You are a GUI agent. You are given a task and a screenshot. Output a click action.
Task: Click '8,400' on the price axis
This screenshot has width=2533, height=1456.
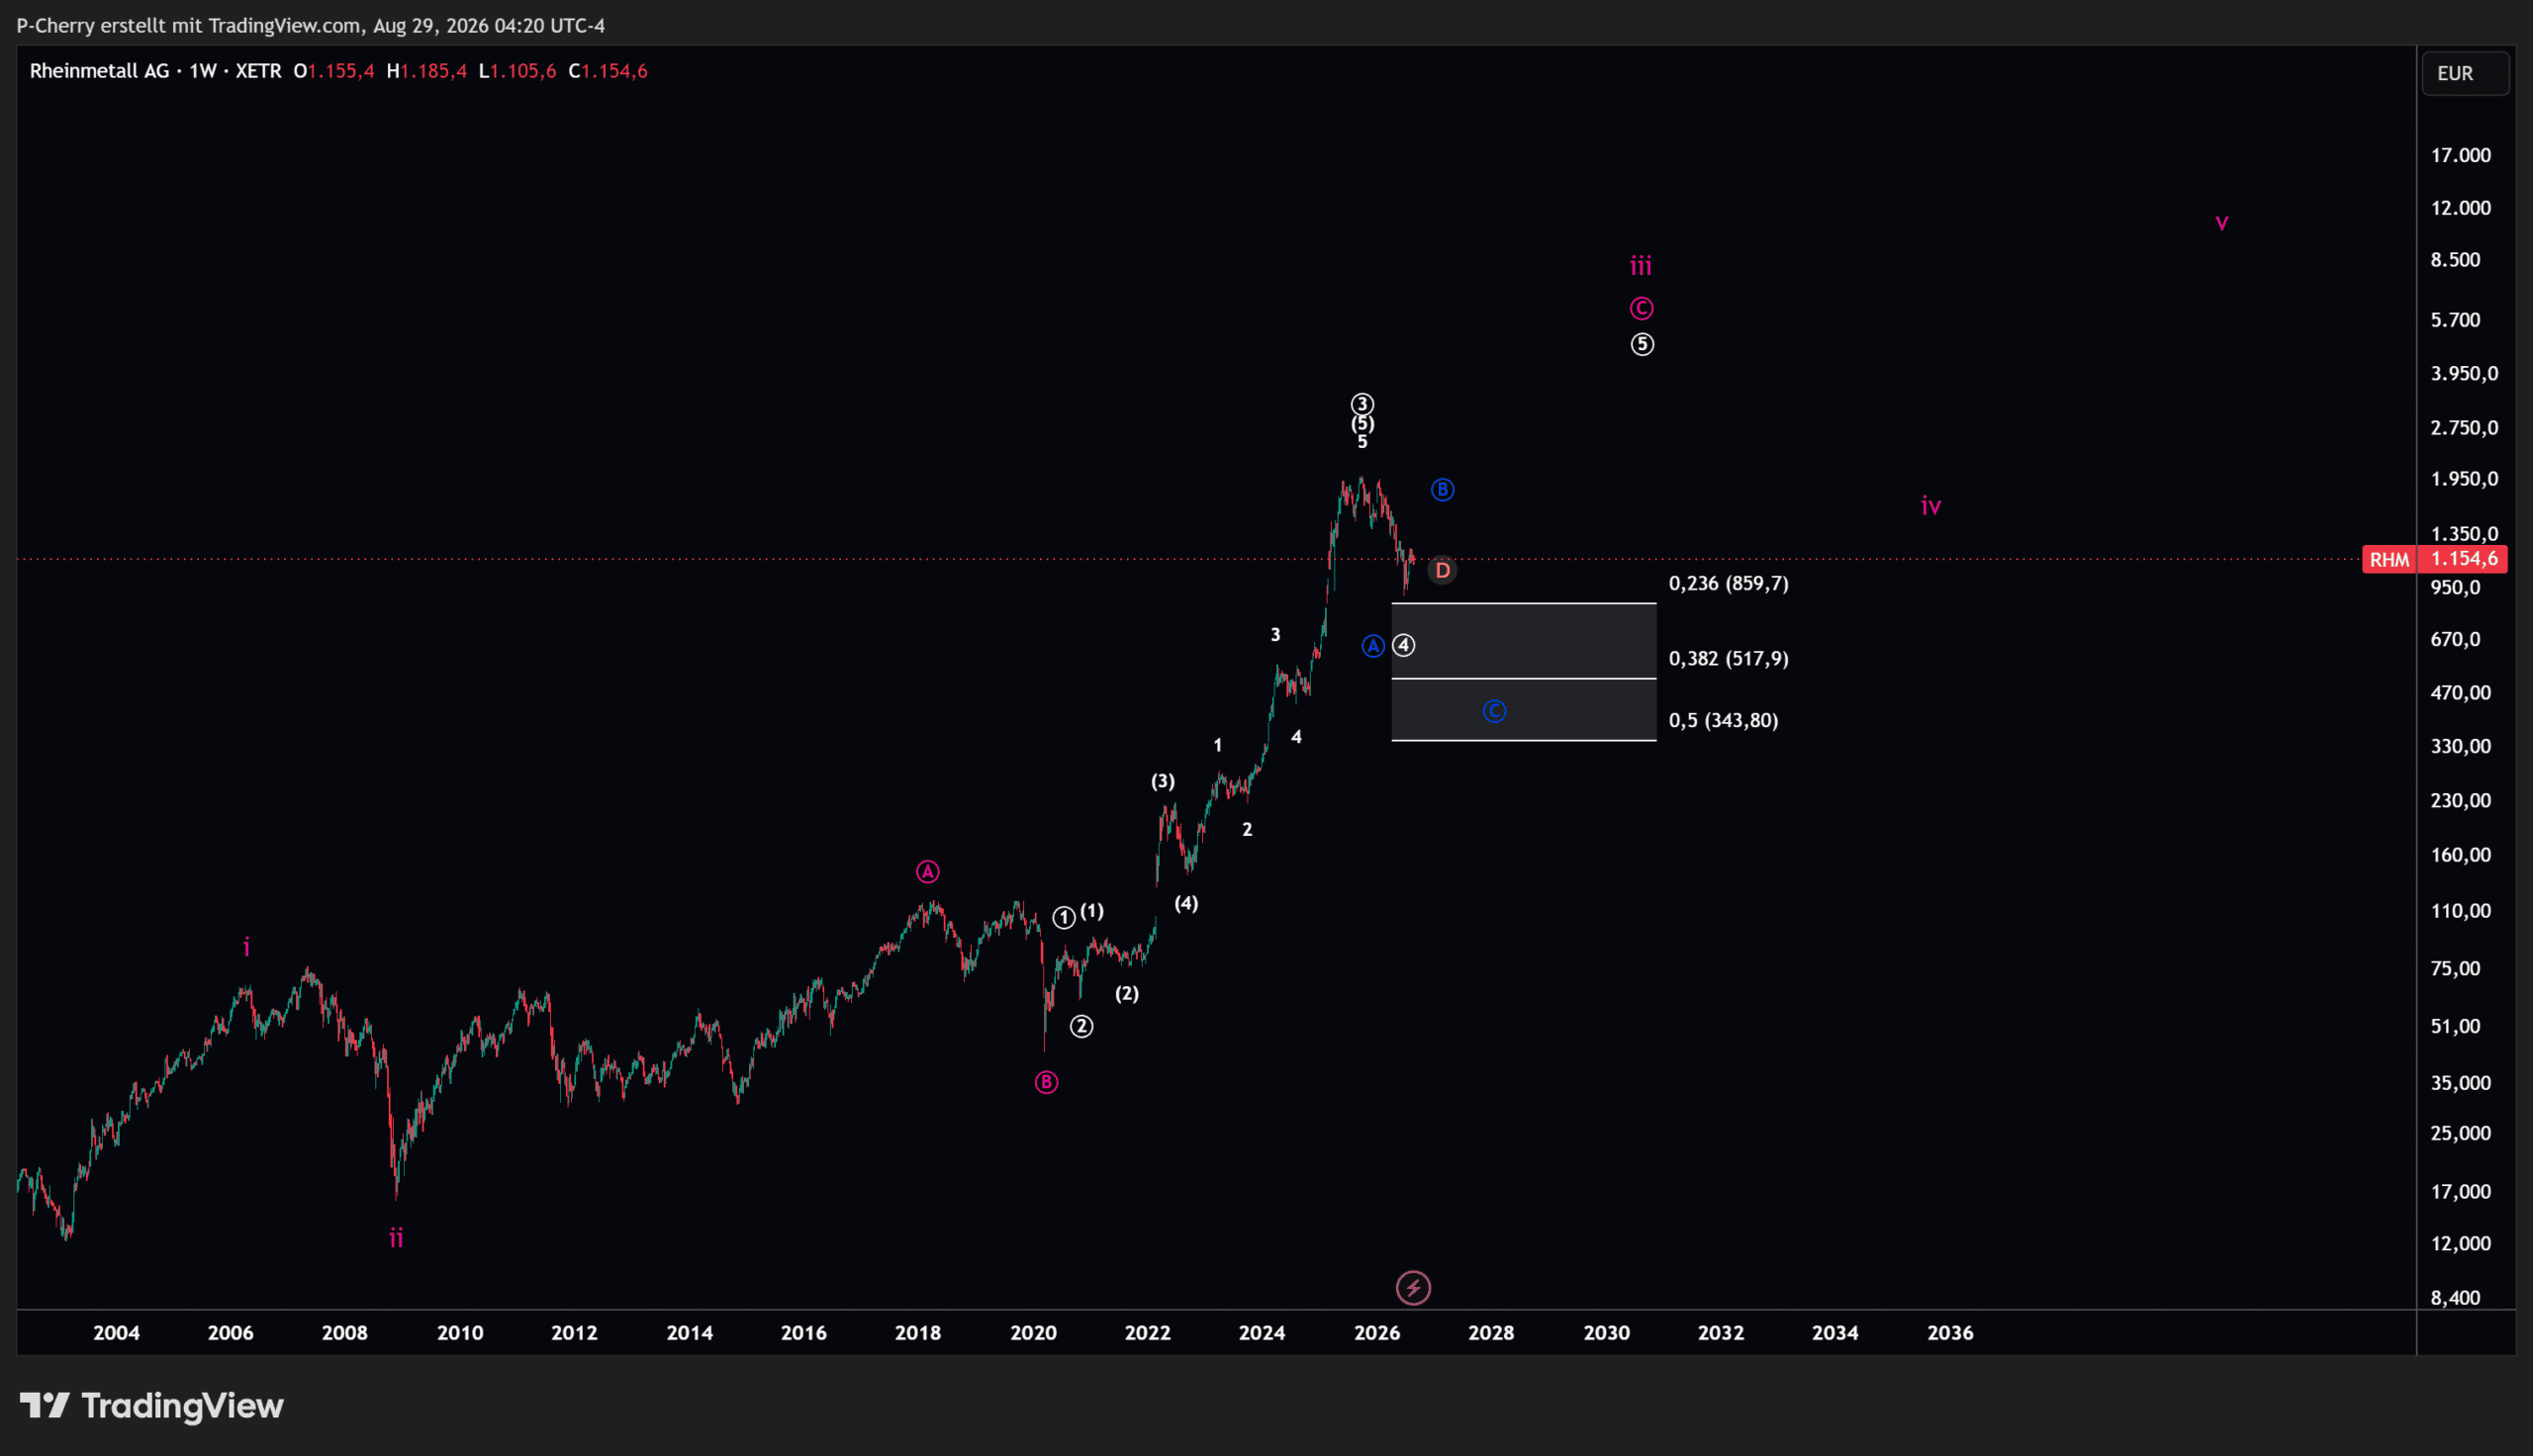tap(2455, 1298)
